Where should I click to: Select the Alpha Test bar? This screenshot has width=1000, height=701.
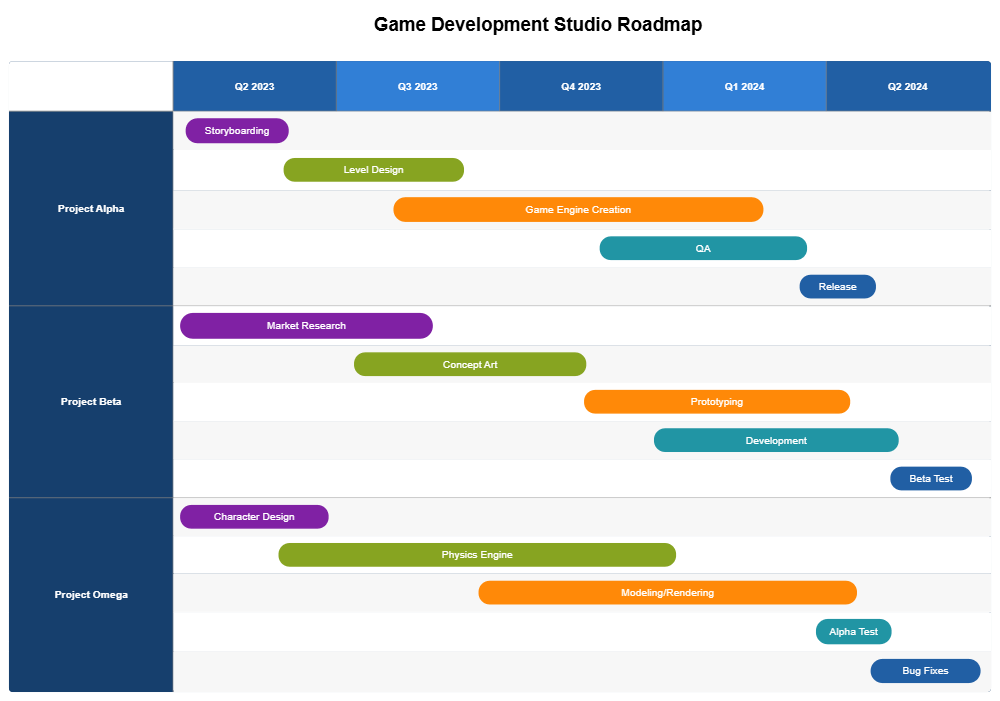[x=853, y=631]
